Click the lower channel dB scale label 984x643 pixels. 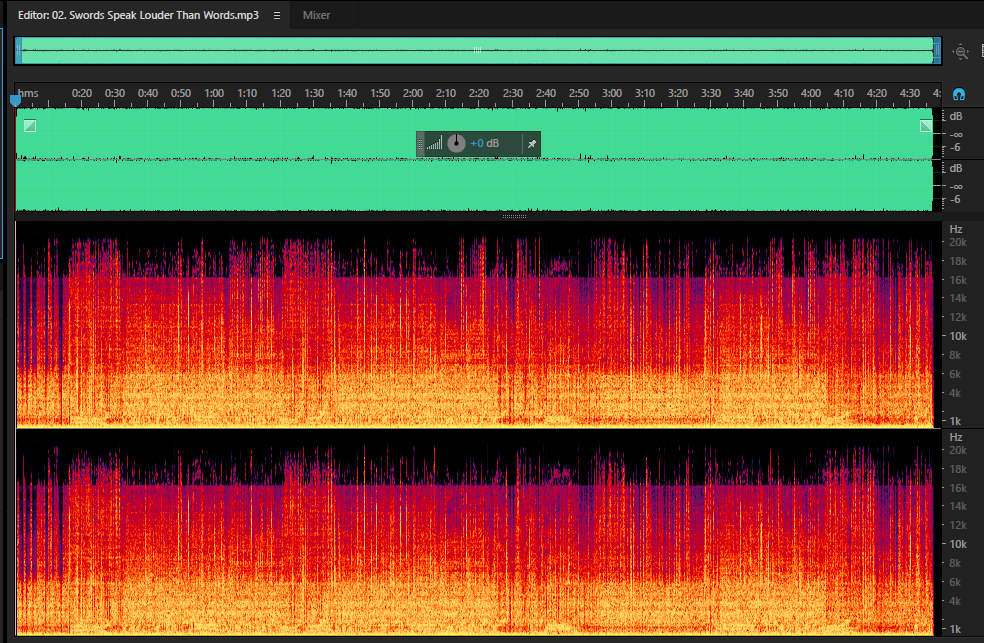coord(956,169)
